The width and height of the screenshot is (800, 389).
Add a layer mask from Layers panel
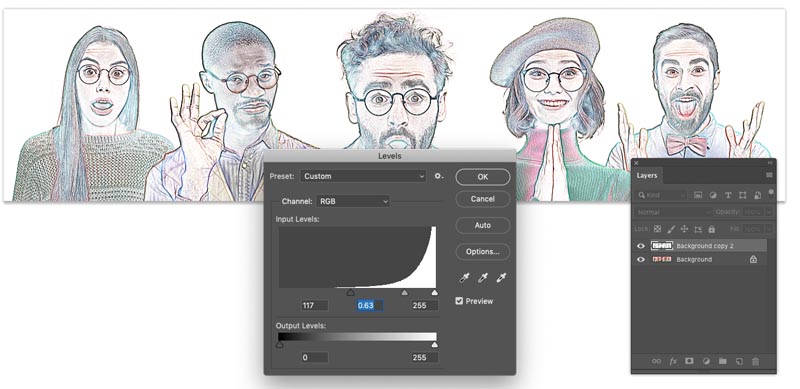pyautogui.click(x=689, y=361)
